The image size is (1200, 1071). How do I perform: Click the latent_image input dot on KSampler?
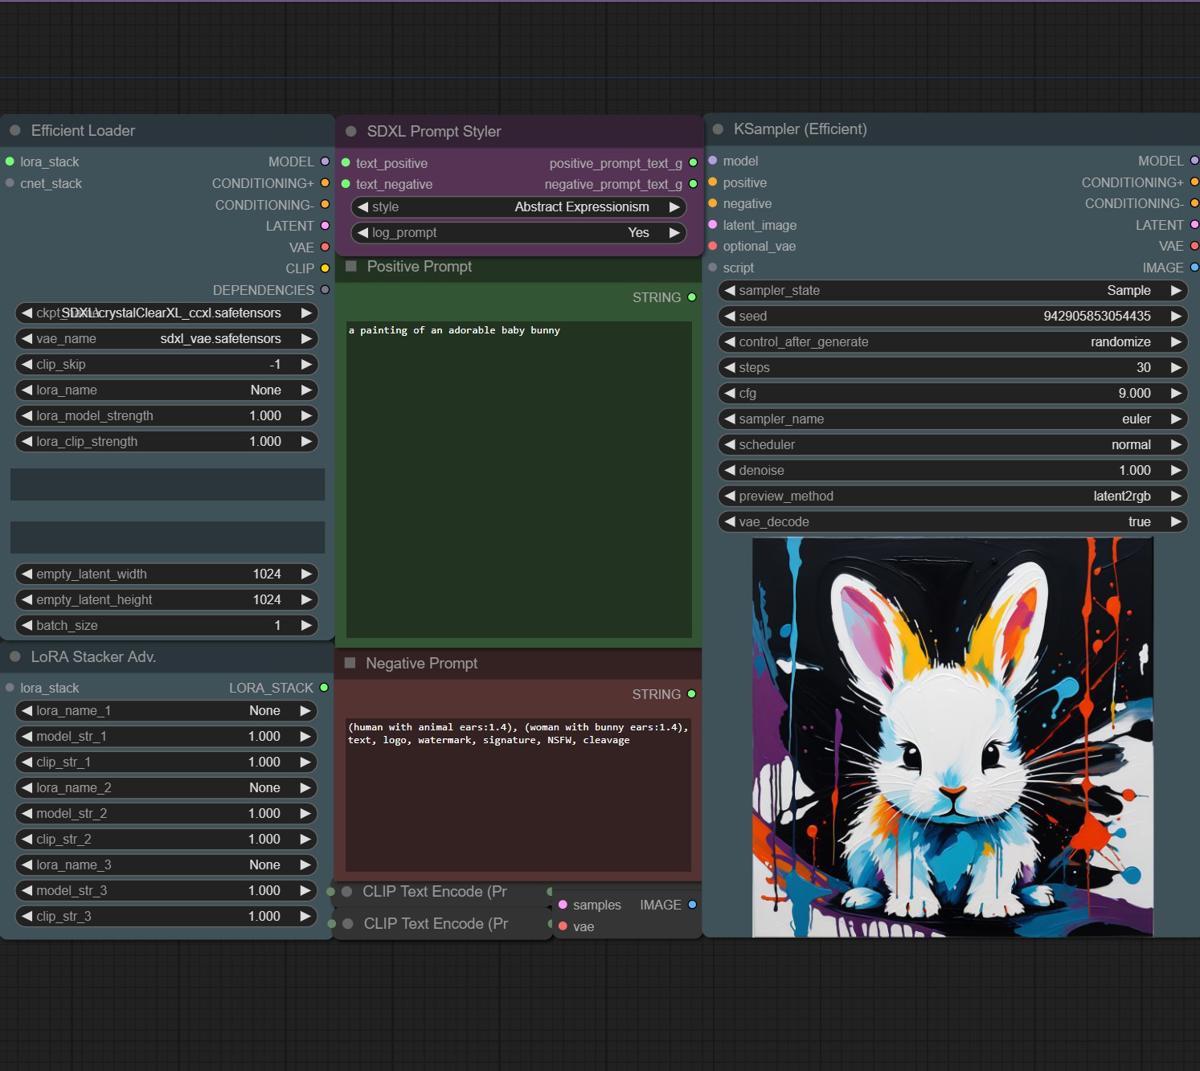click(712, 225)
